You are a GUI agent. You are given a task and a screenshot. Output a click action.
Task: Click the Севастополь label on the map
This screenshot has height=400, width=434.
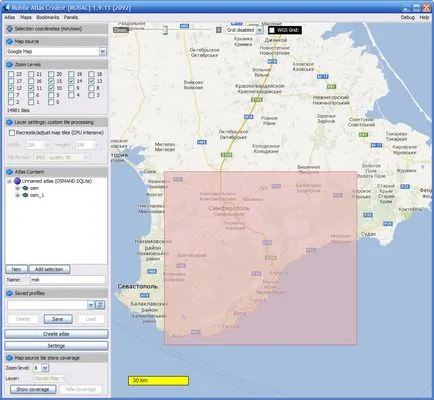[138, 287]
